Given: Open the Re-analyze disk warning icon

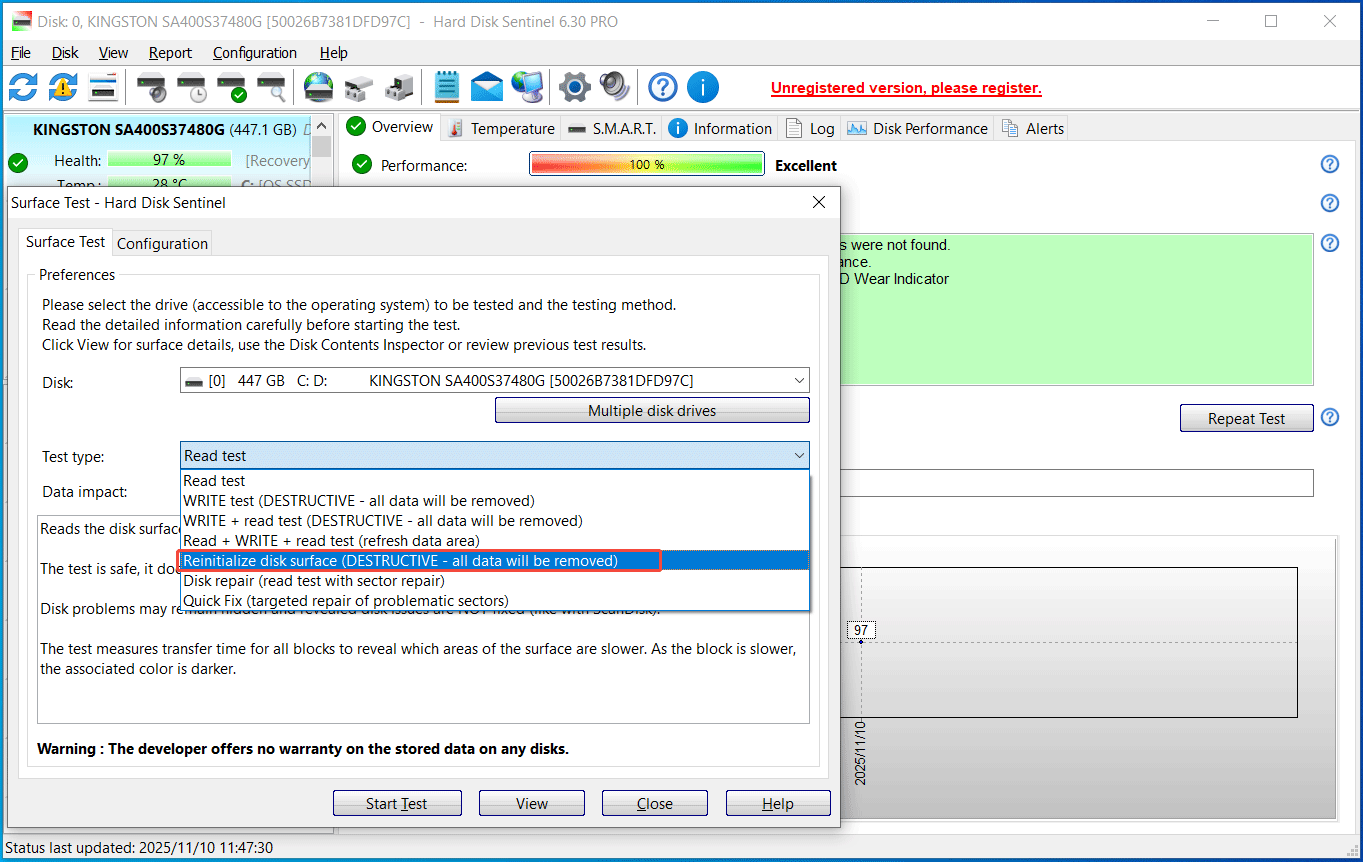Looking at the screenshot, I should coord(61,87).
